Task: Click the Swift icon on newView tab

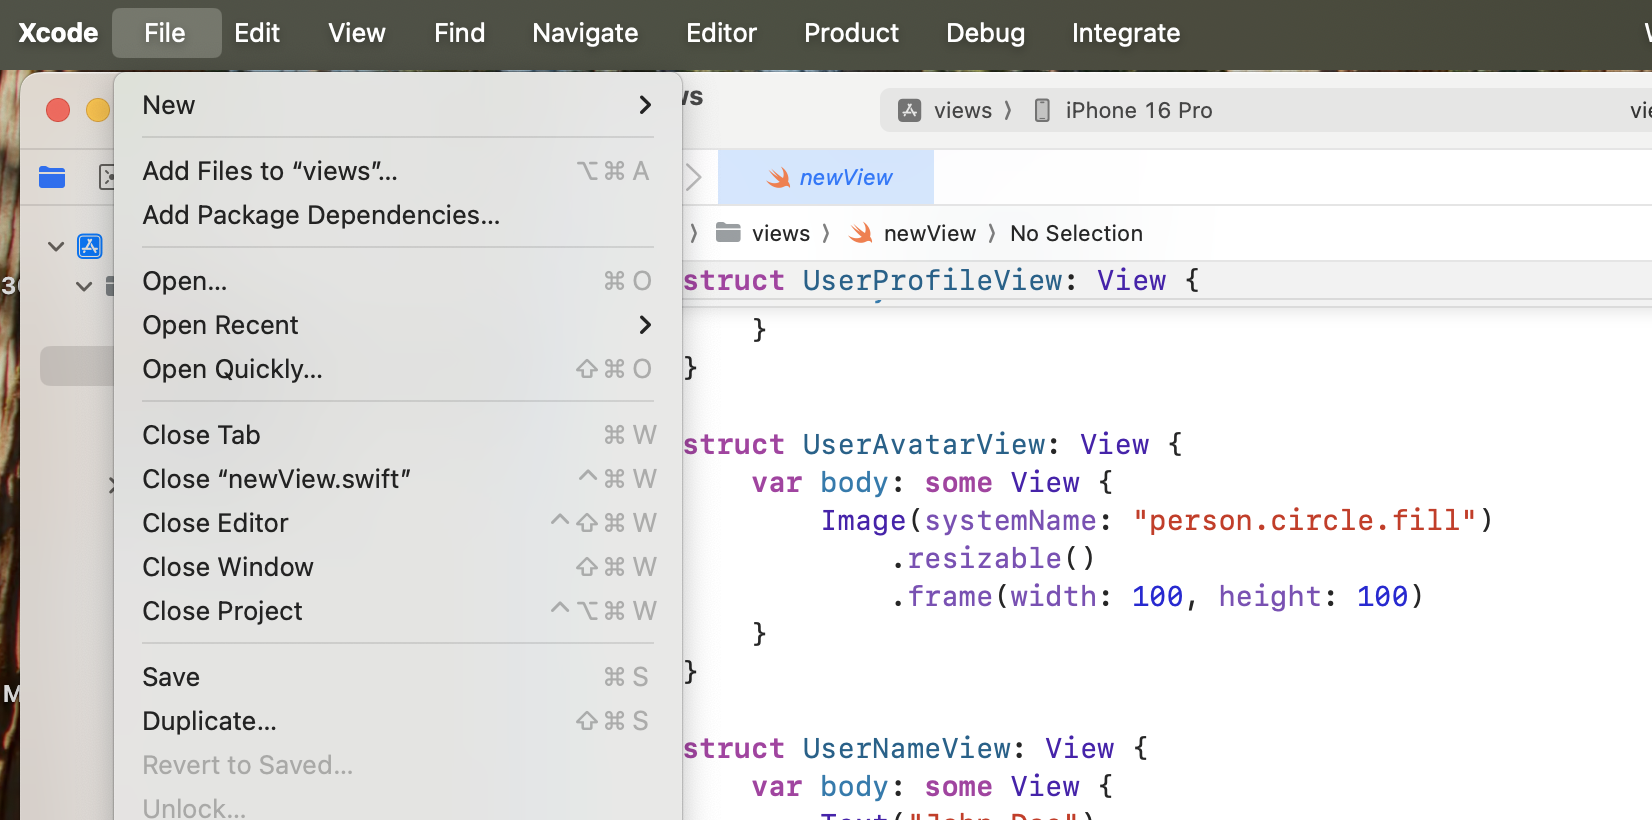Action: 778,178
